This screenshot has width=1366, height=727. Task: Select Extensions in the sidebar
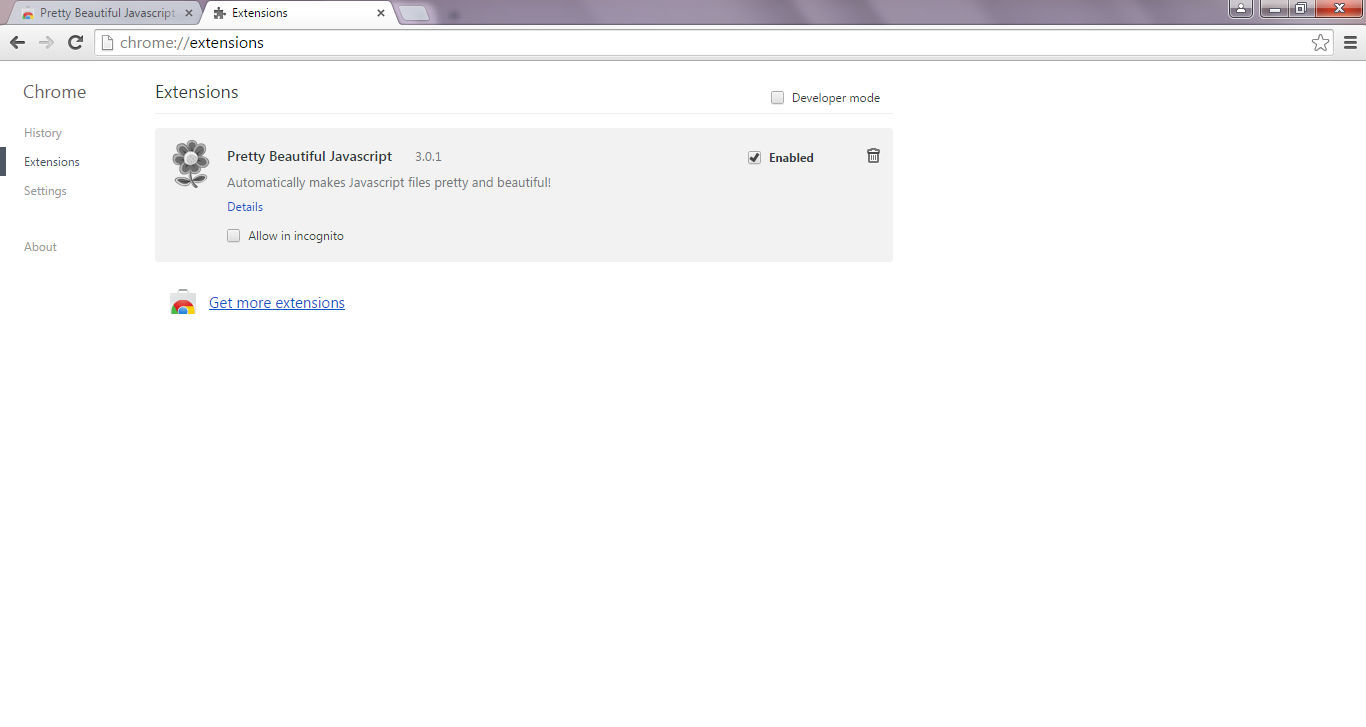(52, 162)
